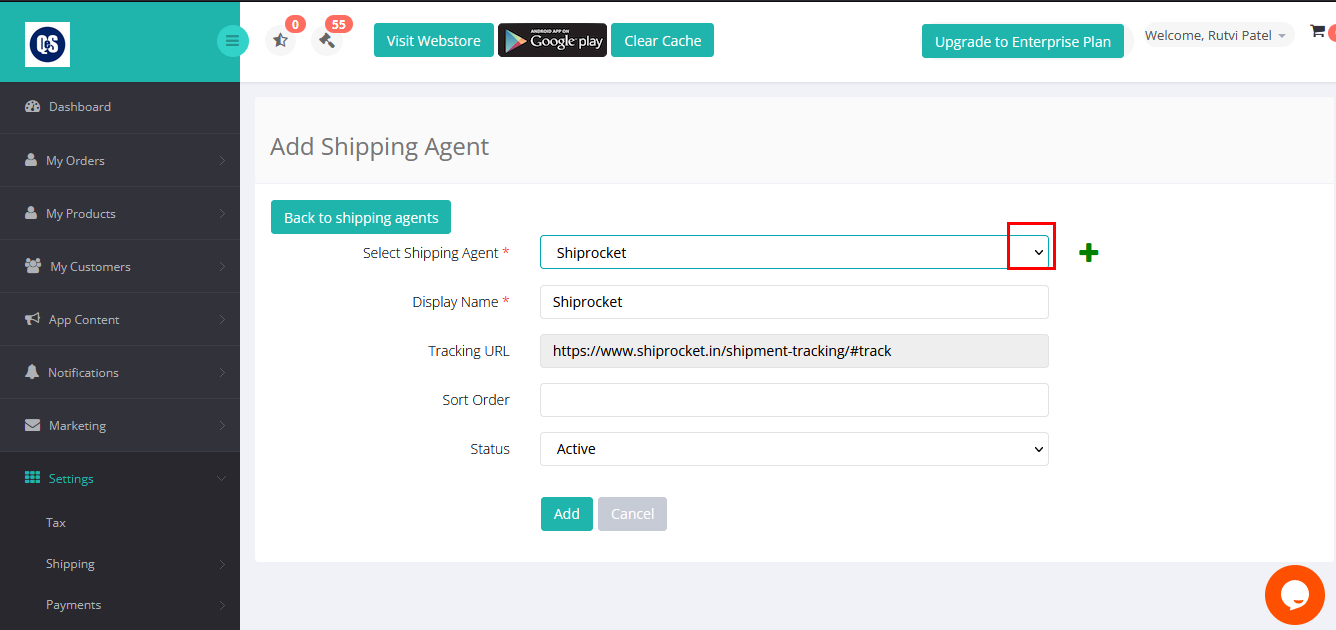Click the Tracking URL field
Image resolution: width=1336 pixels, height=630 pixels.
[794, 351]
